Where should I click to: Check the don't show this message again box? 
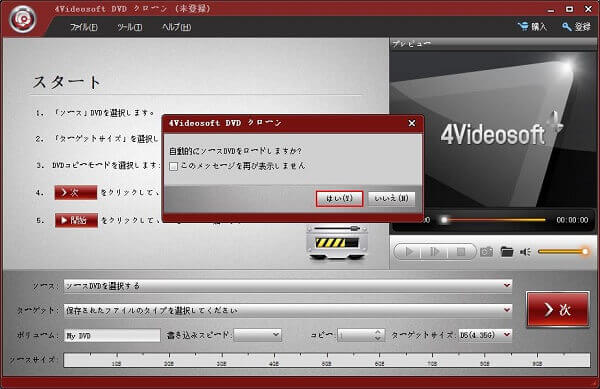point(173,166)
